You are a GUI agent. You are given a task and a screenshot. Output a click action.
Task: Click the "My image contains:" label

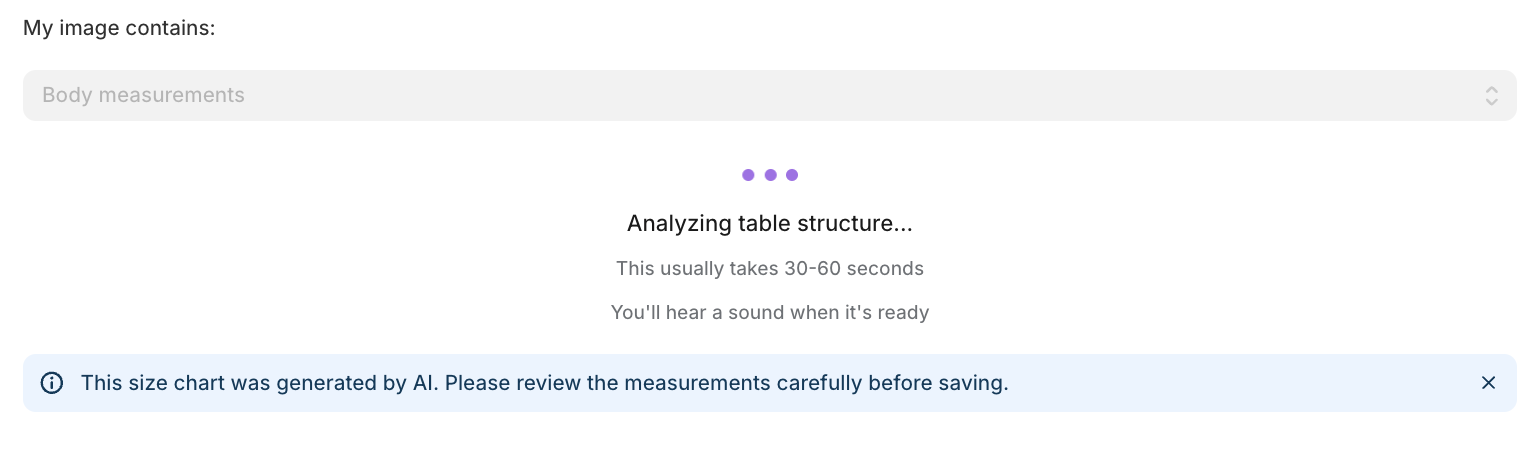click(119, 28)
